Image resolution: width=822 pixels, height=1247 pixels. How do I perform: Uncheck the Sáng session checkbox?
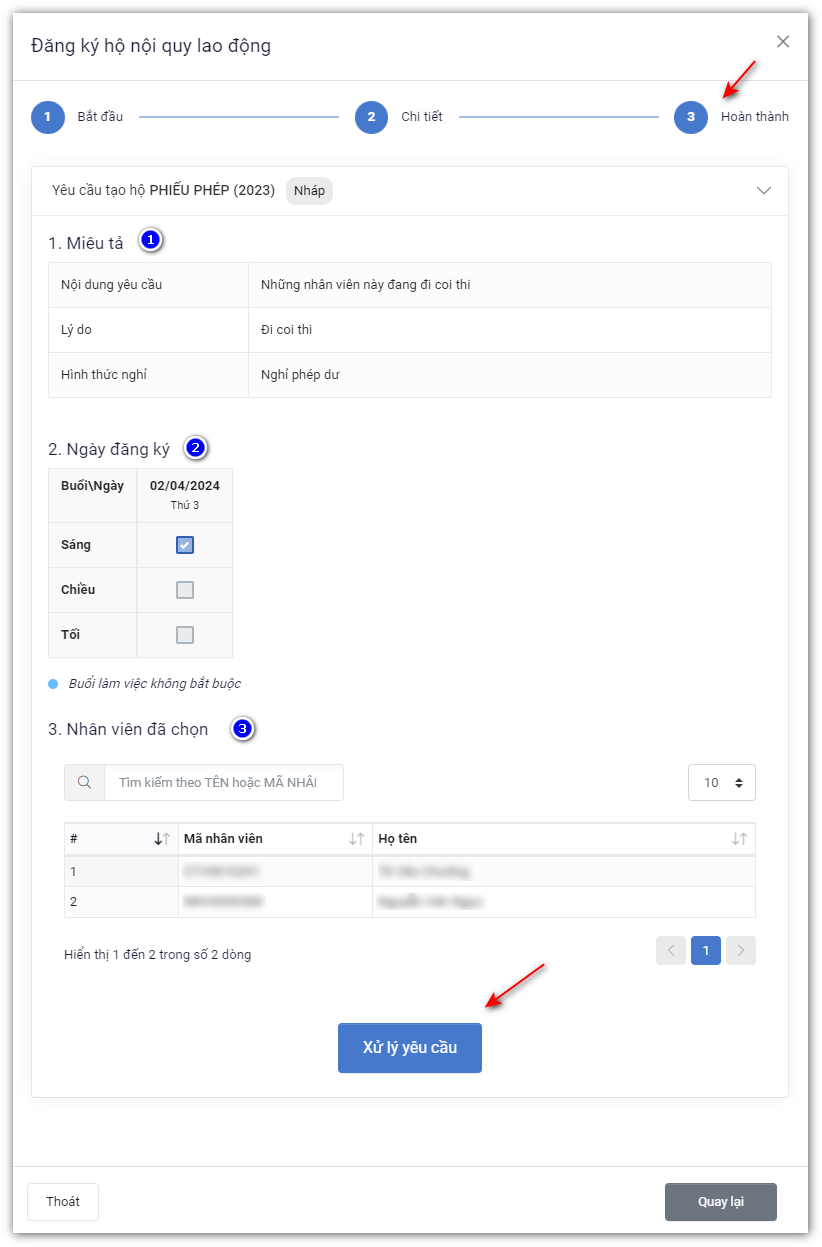coord(185,545)
